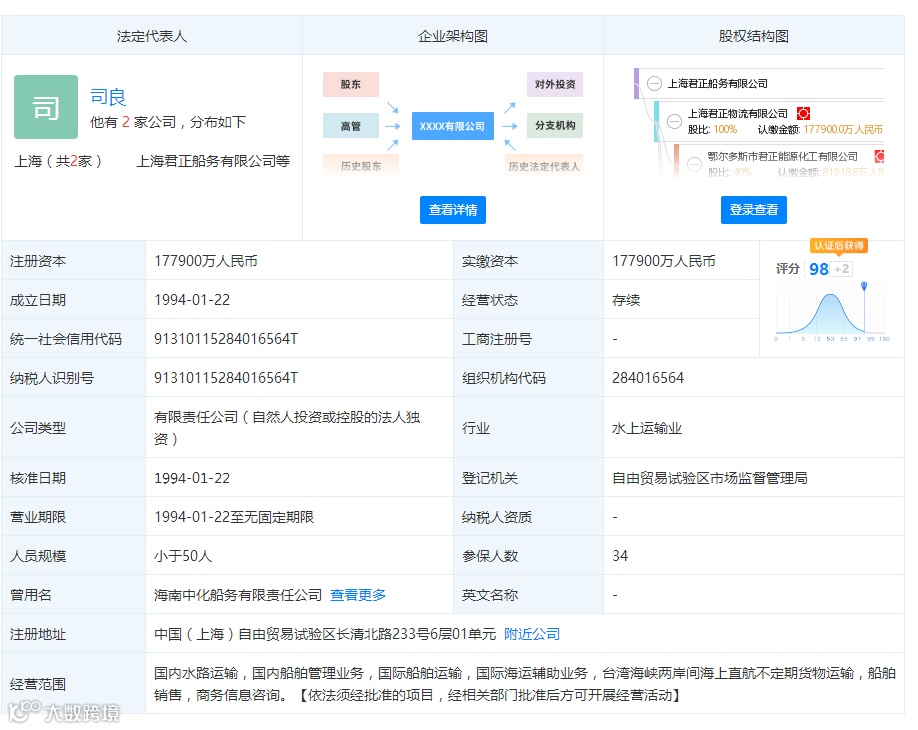Select the 小于50人 staff size value
This screenshot has height=730, width=918.
(x=183, y=556)
